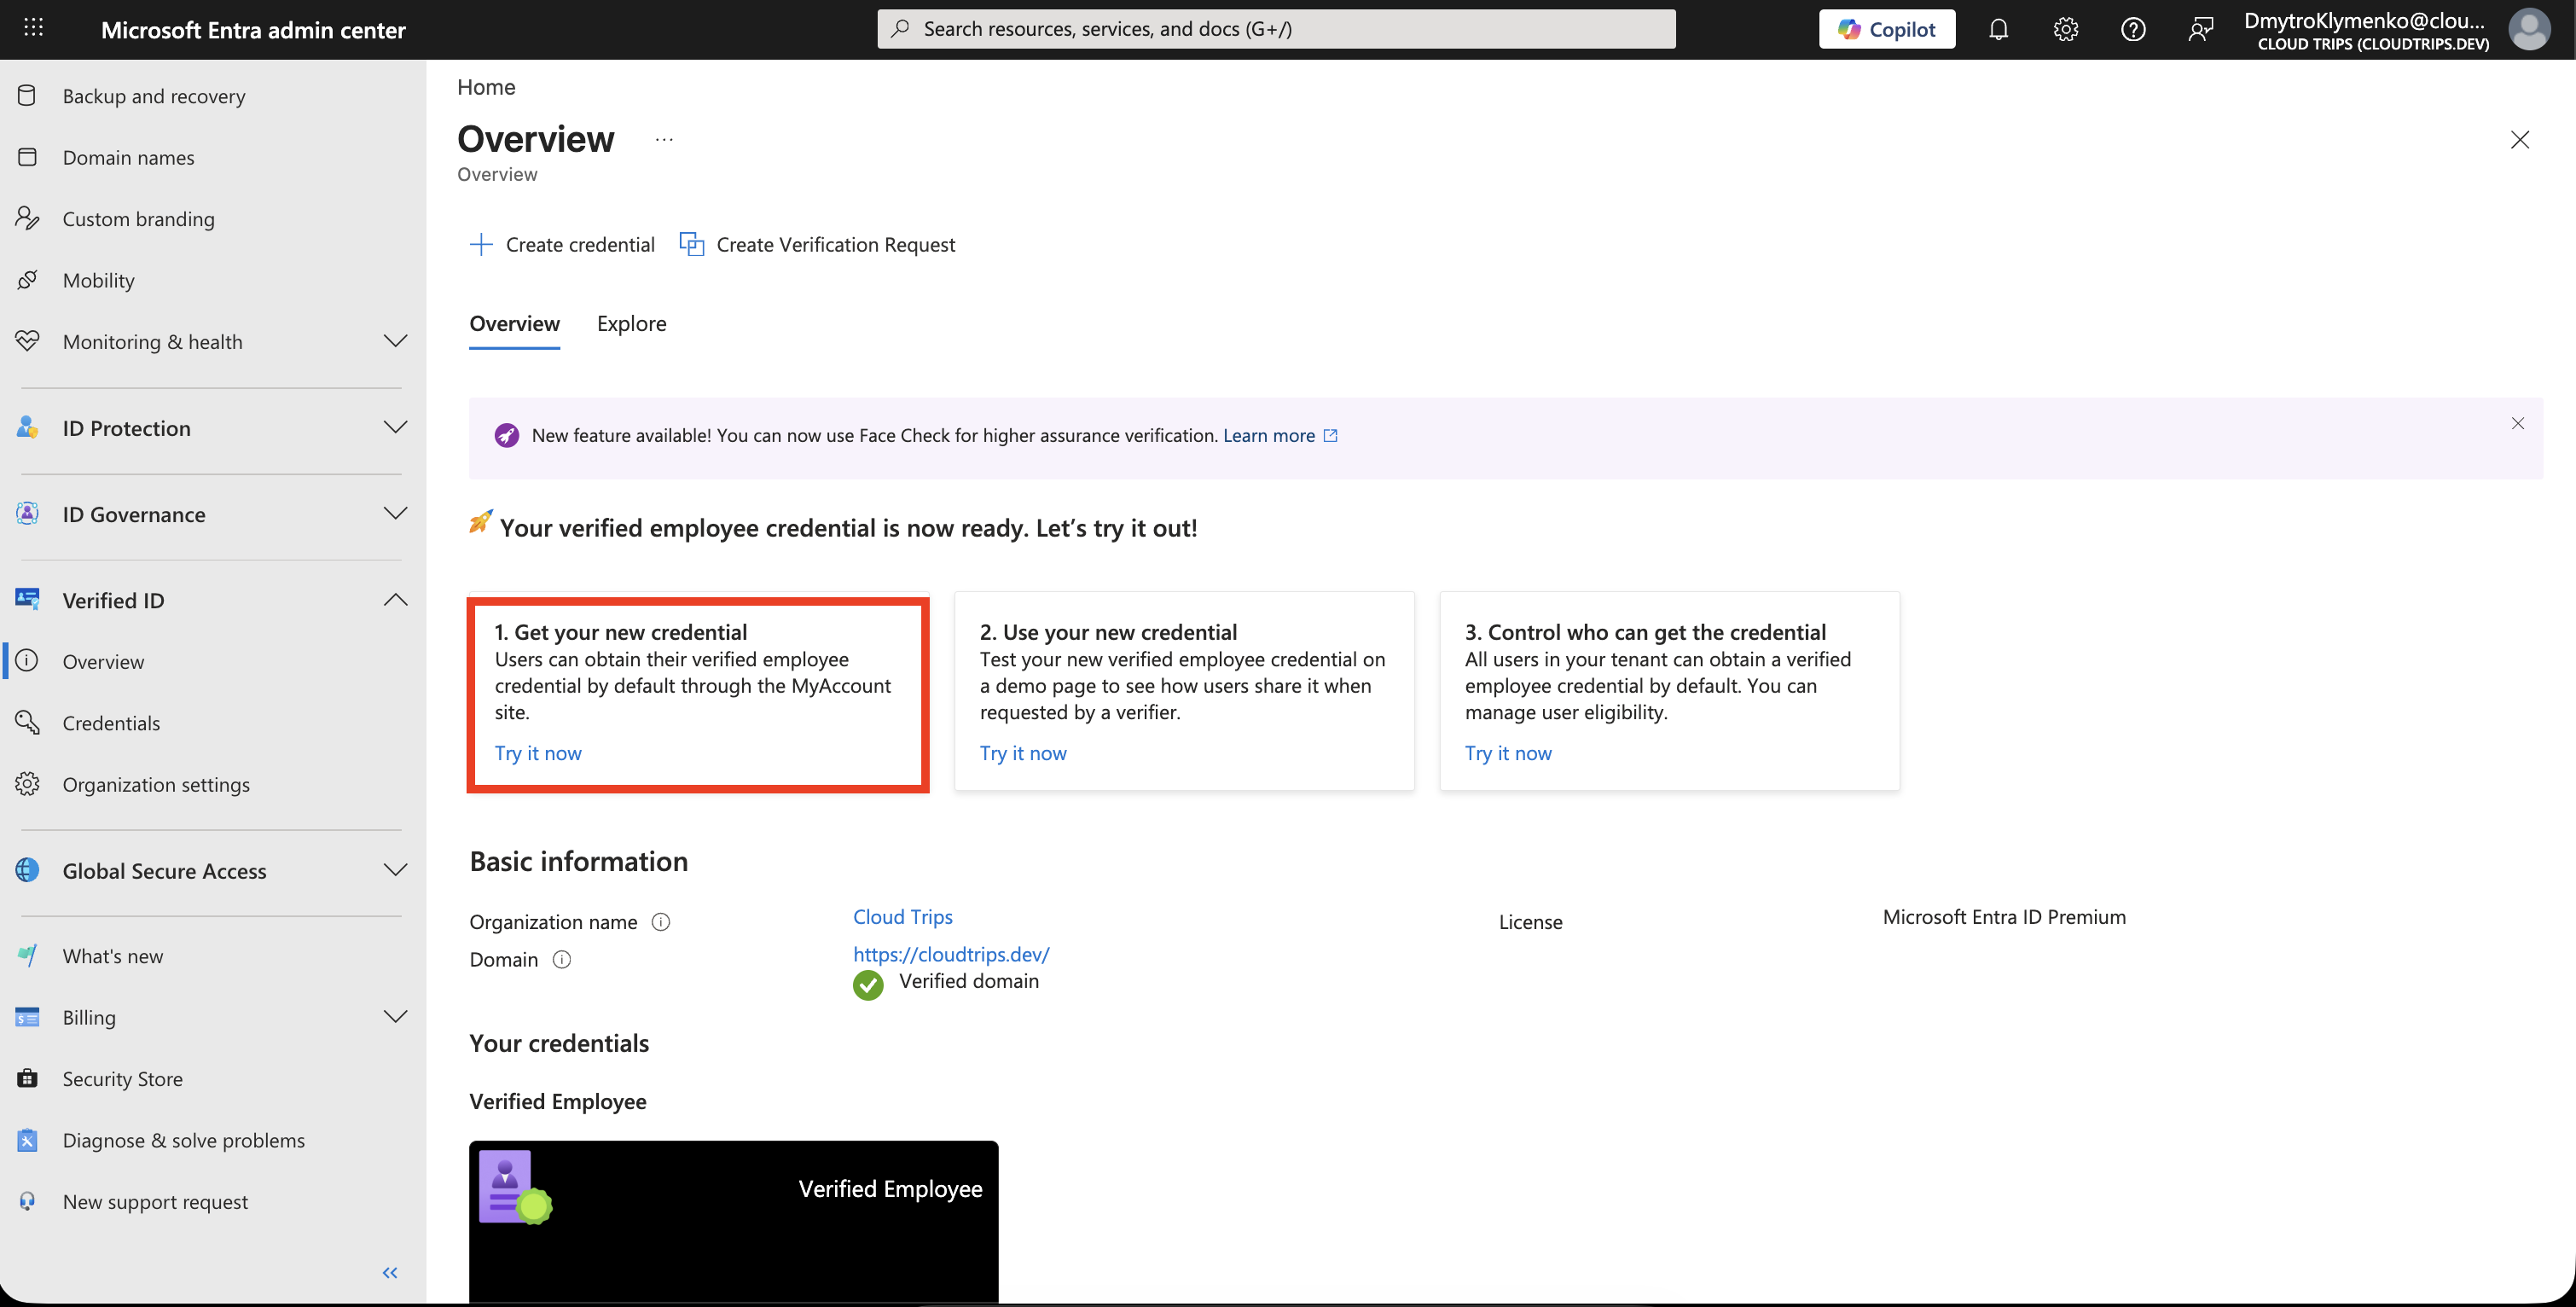This screenshot has width=2576, height=1307.
Task: Open the app launcher waffle icon
Action: (x=33, y=28)
